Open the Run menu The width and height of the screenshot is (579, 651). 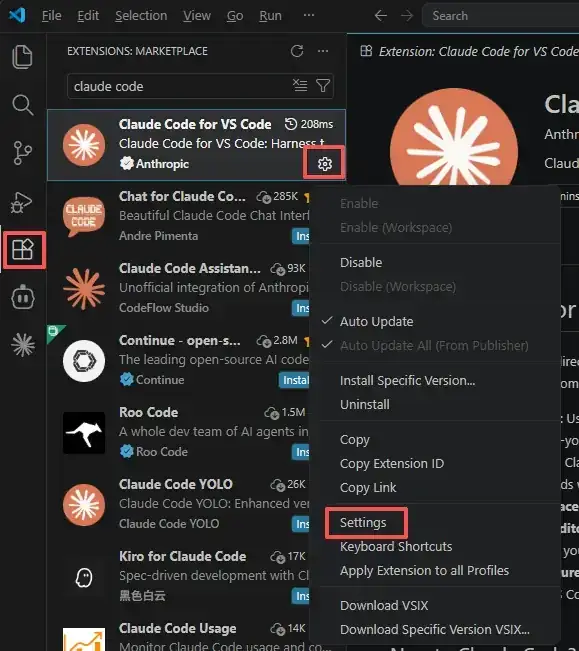270,16
